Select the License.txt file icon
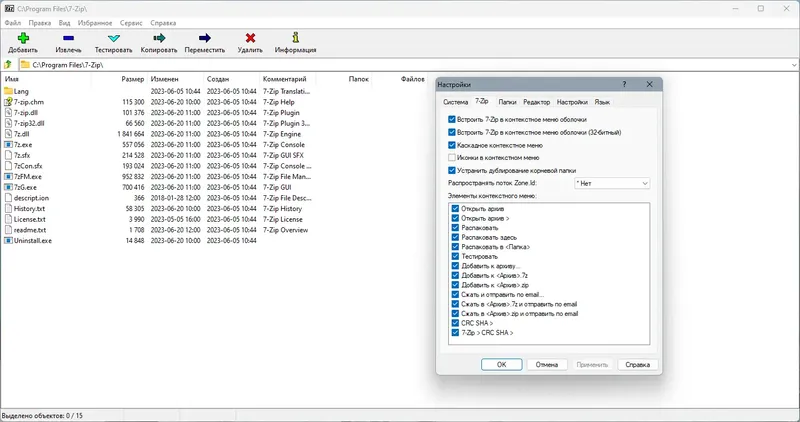 pyautogui.click(x=8, y=219)
